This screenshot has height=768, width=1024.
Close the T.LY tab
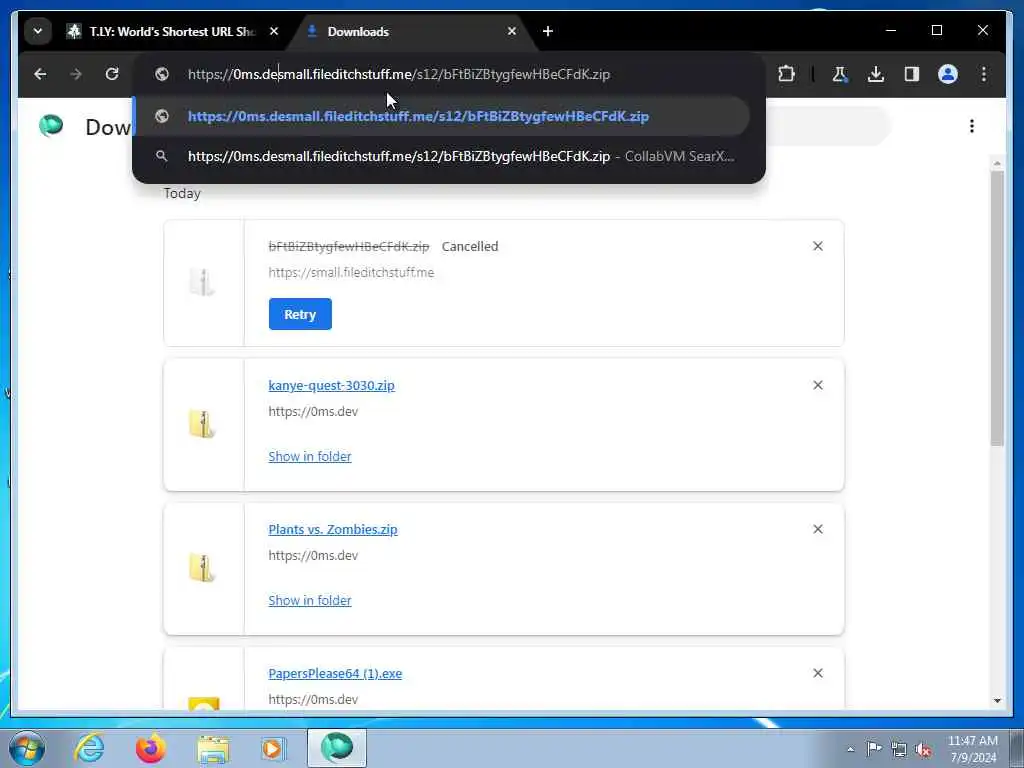[x=274, y=31]
